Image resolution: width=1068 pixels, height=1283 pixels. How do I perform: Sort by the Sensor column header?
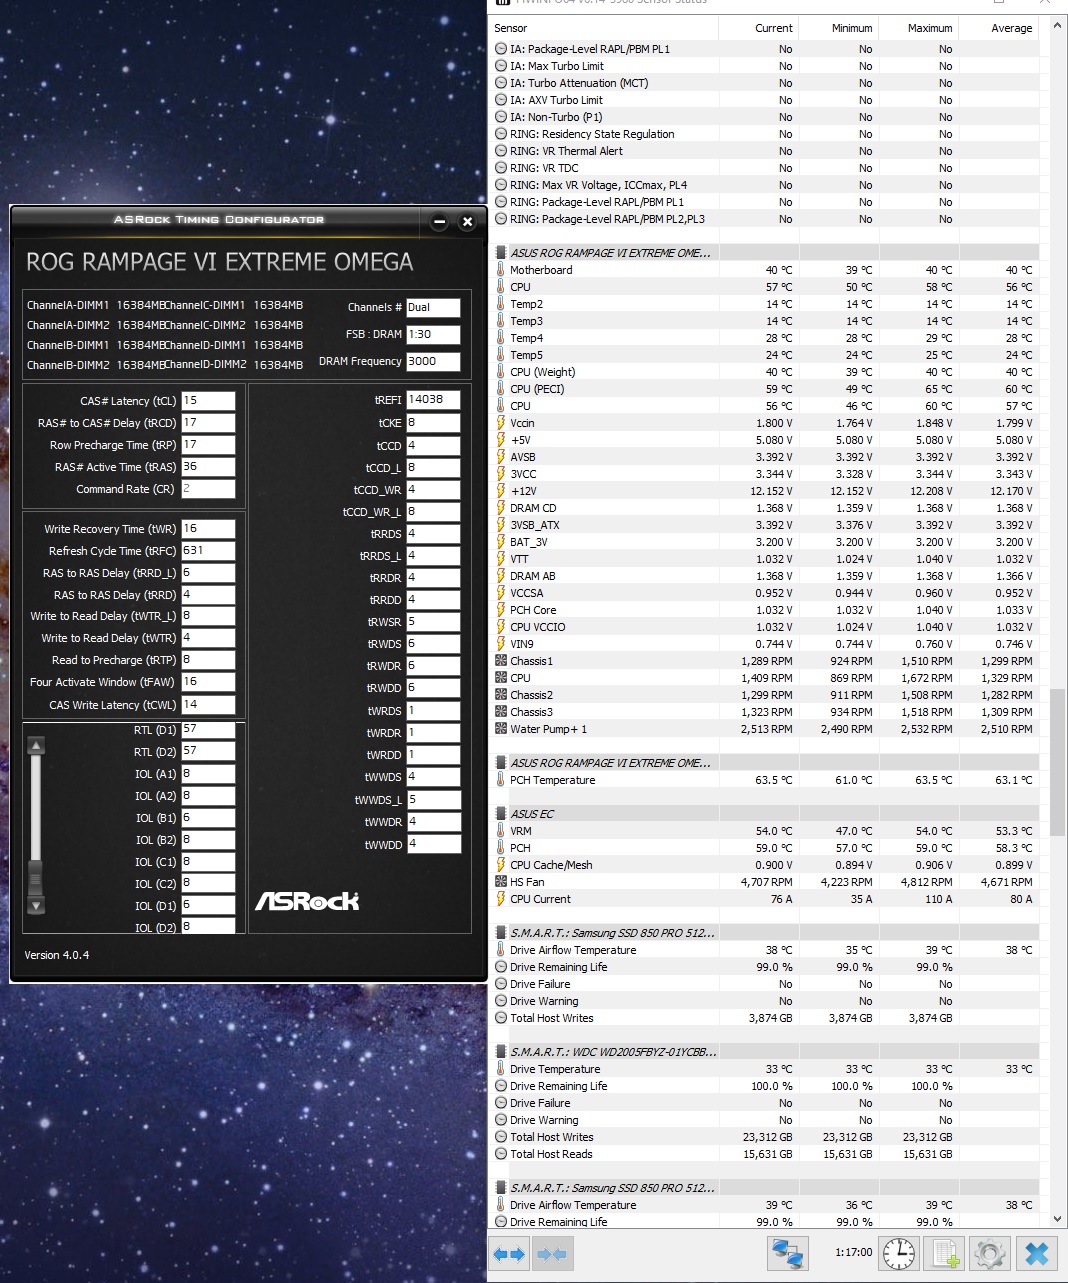[604, 28]
